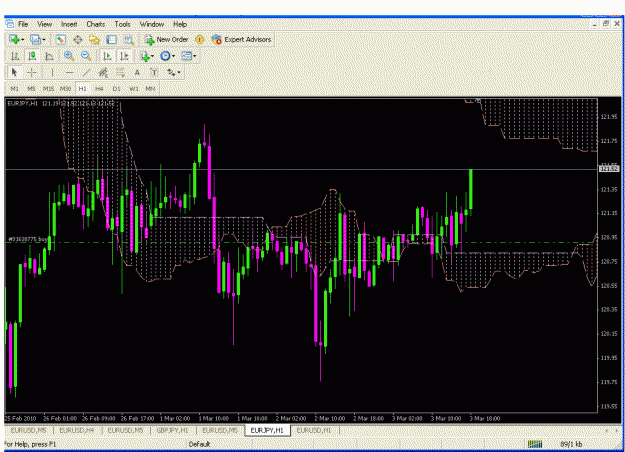Select the MN timeframe button

[x=150, y=88]
